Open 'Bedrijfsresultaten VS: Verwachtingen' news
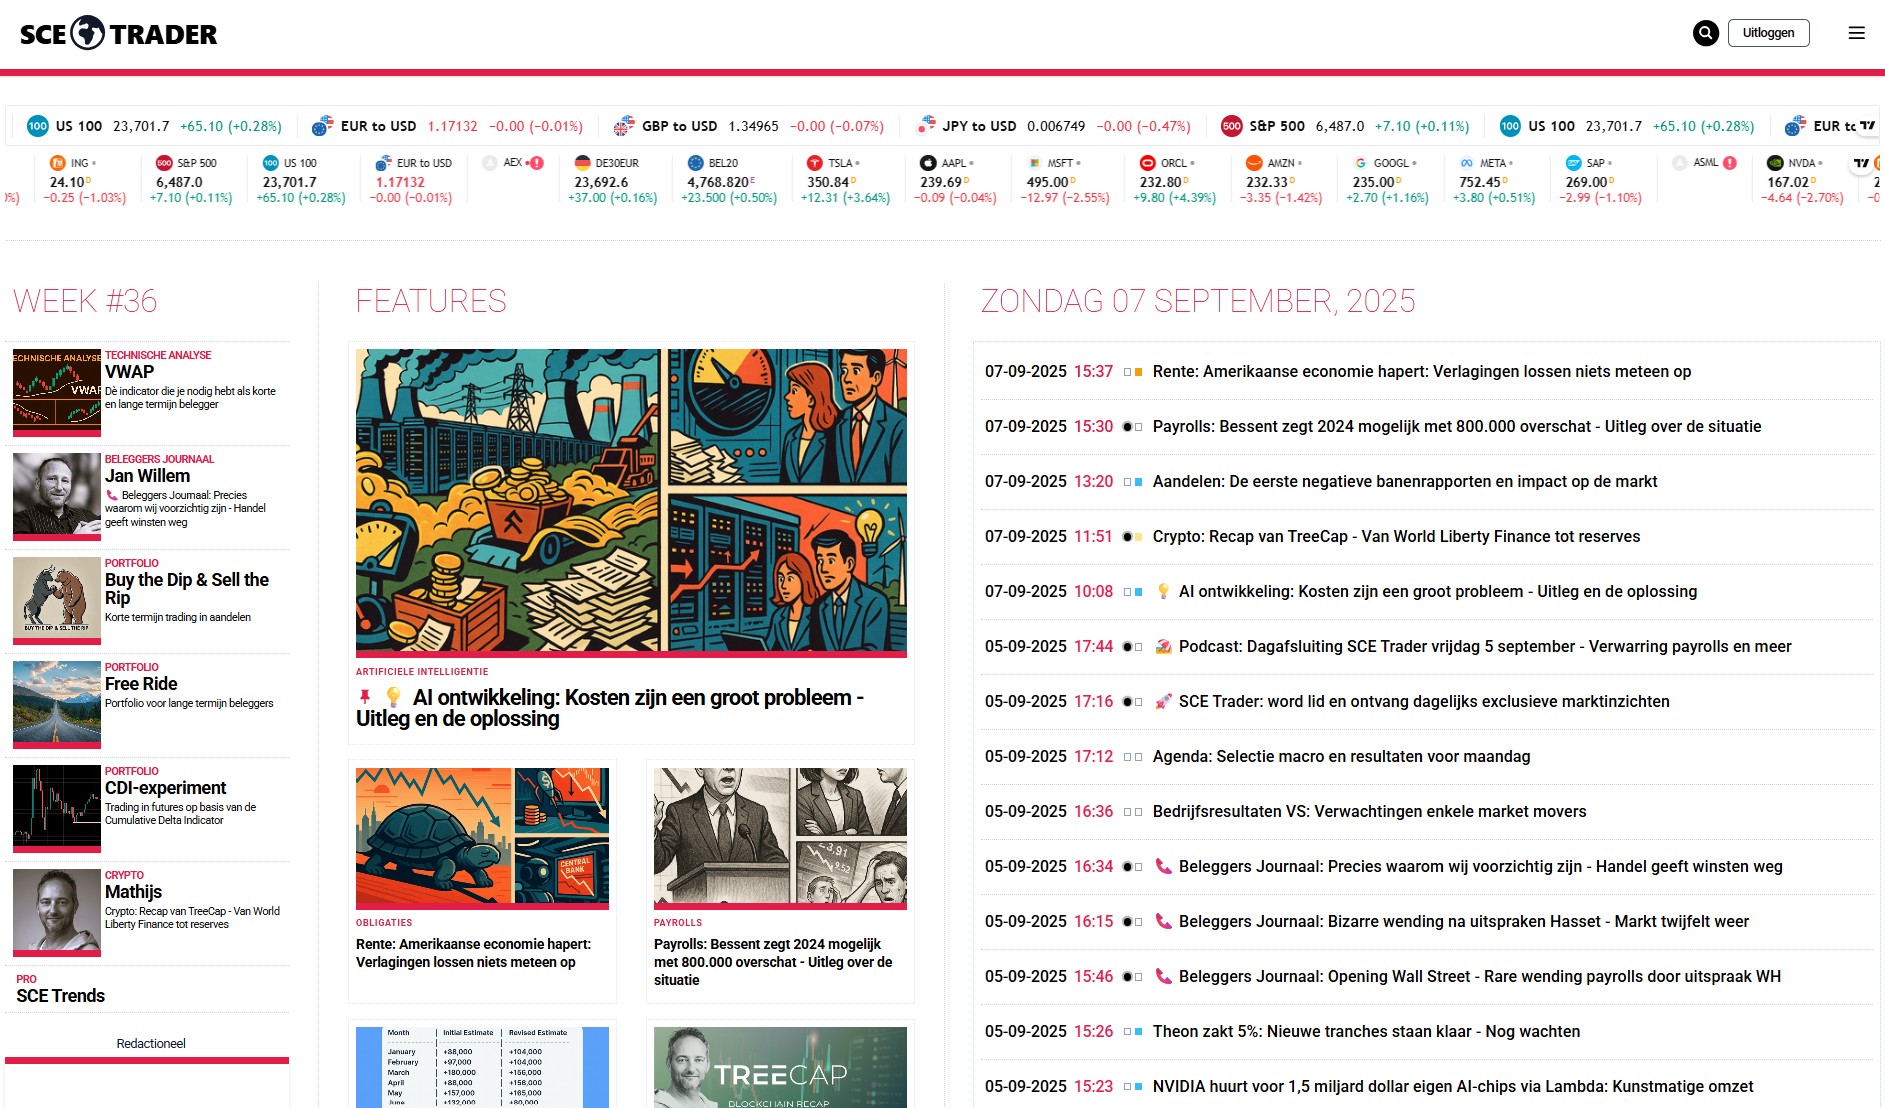The height and width of the screenshot is (1108, 1885). (1369, 811)
